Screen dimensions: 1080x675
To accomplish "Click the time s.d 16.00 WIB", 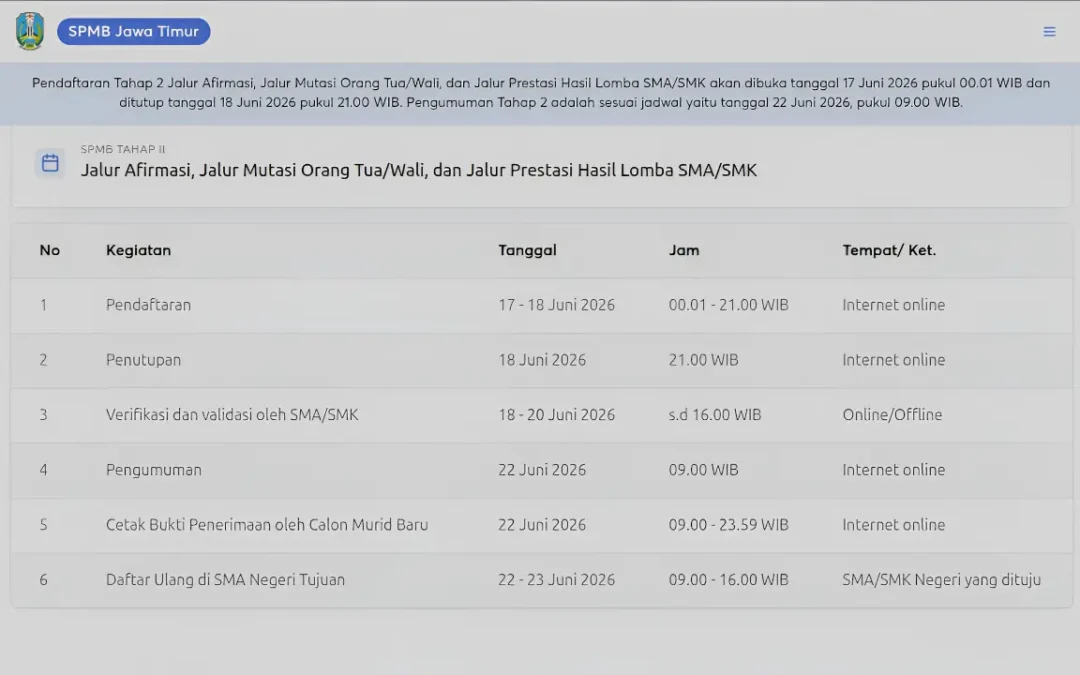I will [715, 415].
